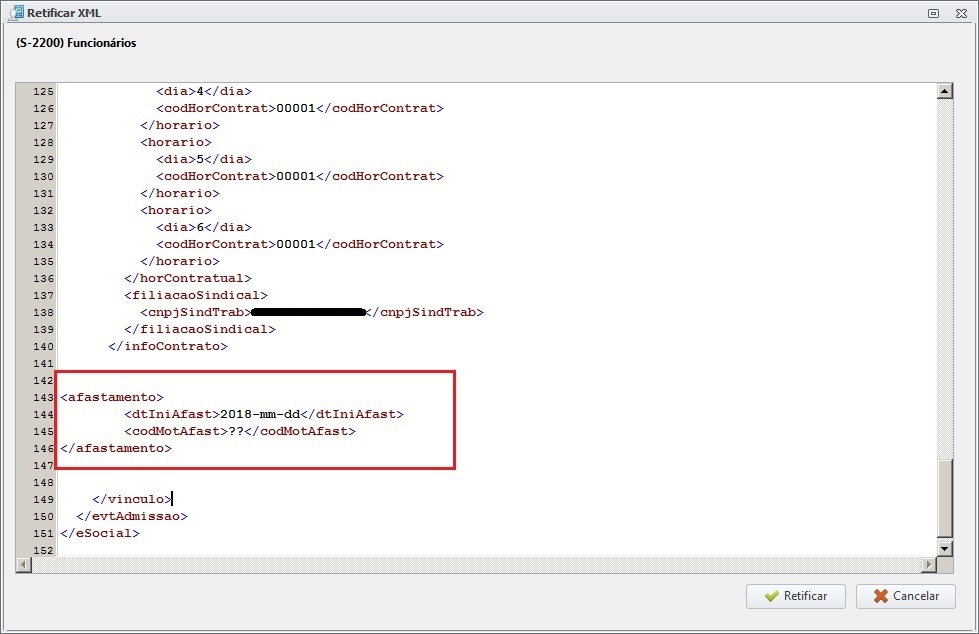Click the horizontal scrollbar track
This screenshot has width=979, height=634.
pyautogui.click(x=476, y=565)
